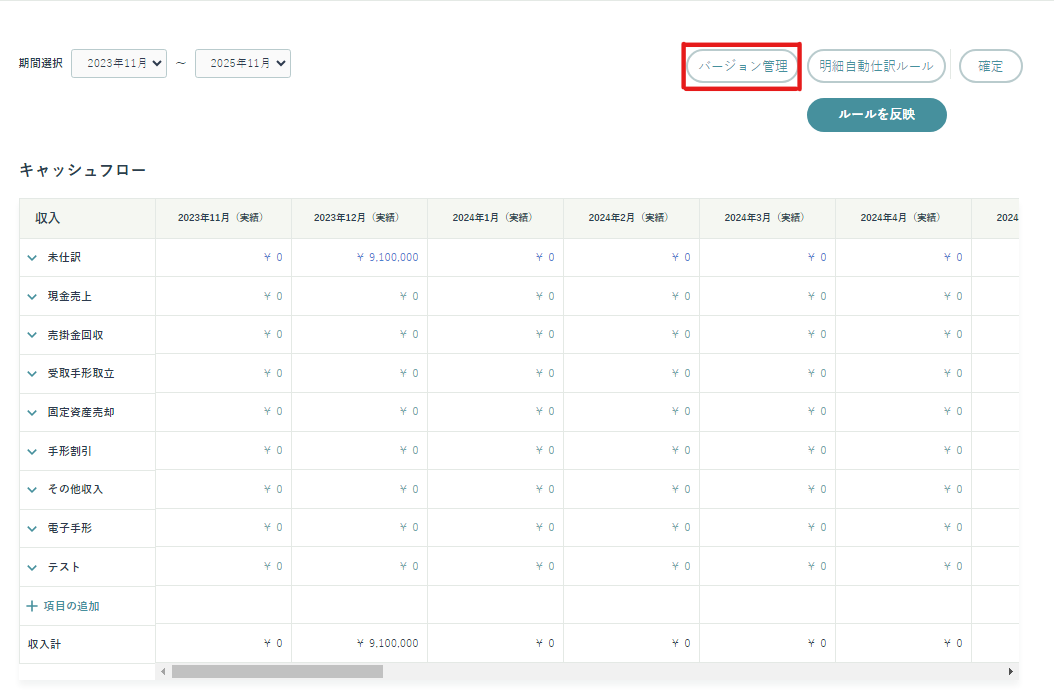
Task: Click 電子手形 value for 2023年12月
Action: [409, 528]
